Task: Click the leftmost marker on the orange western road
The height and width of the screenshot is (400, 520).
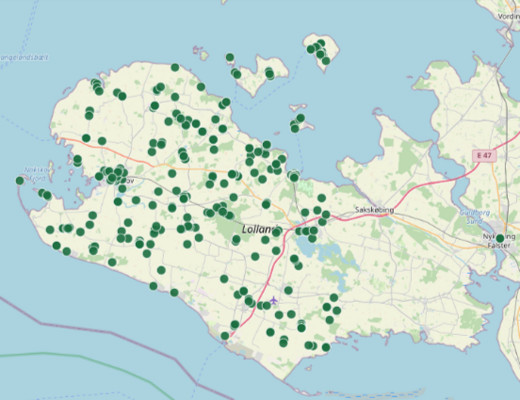Action: pos(86,138)
